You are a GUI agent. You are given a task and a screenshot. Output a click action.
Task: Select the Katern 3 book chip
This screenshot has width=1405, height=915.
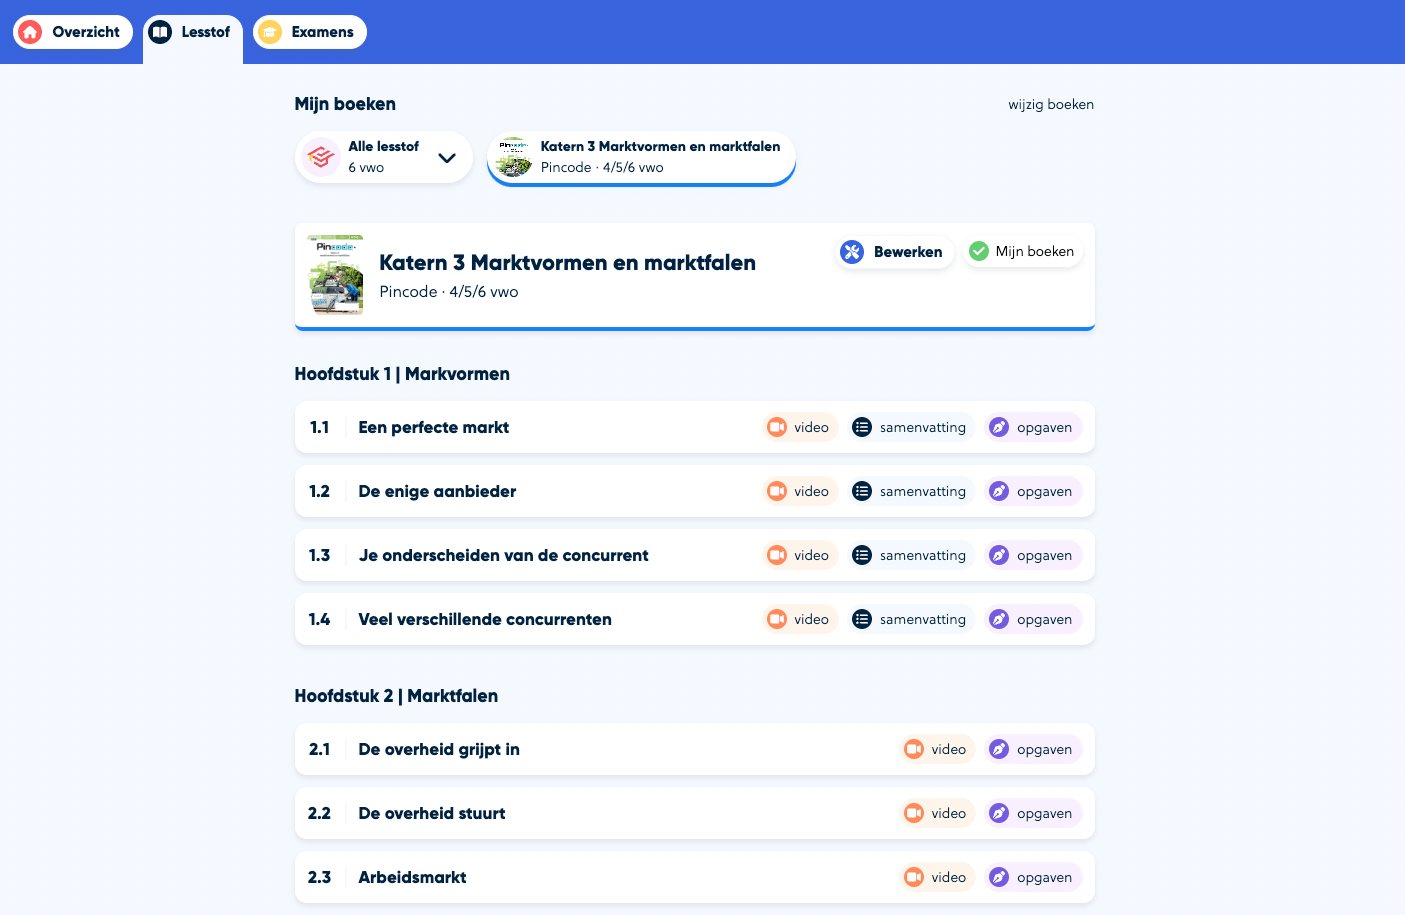[641, 157]
